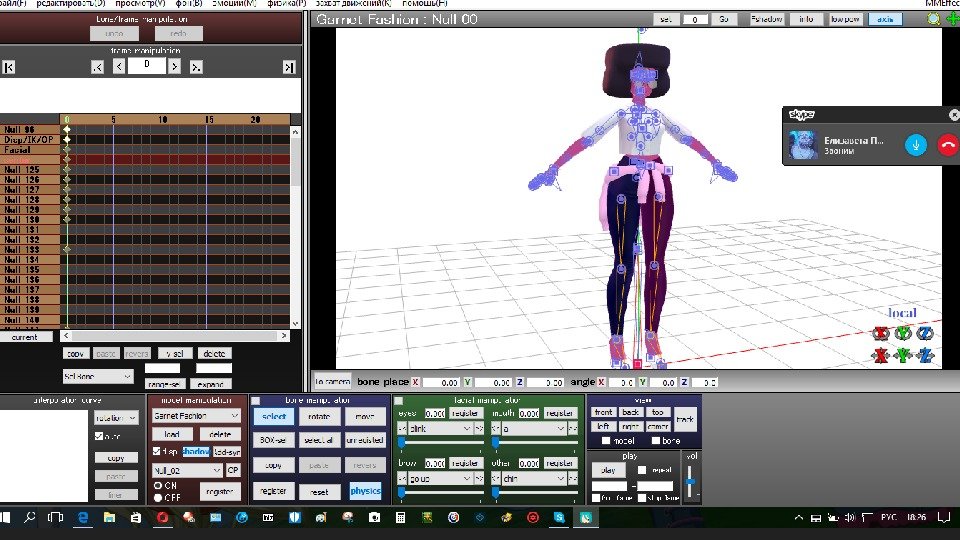
Task: Click the viewport zoom magnifier icon
Action: point(933,19)
